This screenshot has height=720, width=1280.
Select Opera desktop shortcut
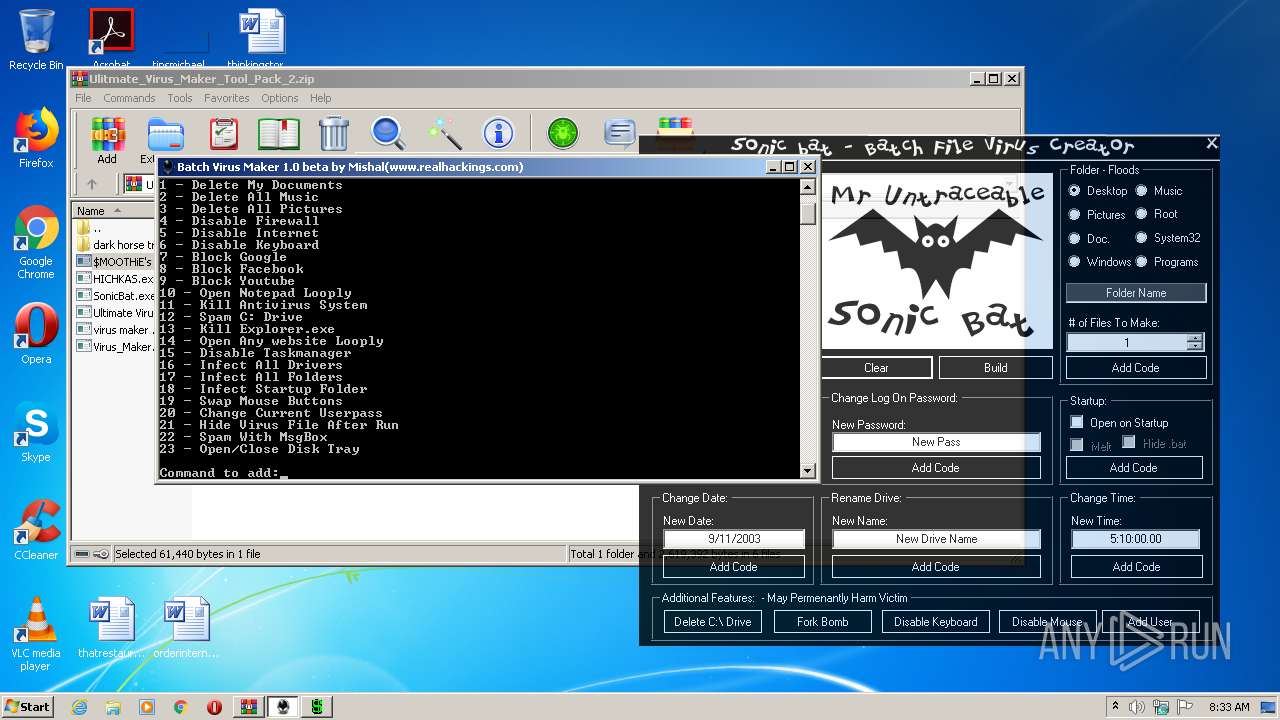pos(36,334)
